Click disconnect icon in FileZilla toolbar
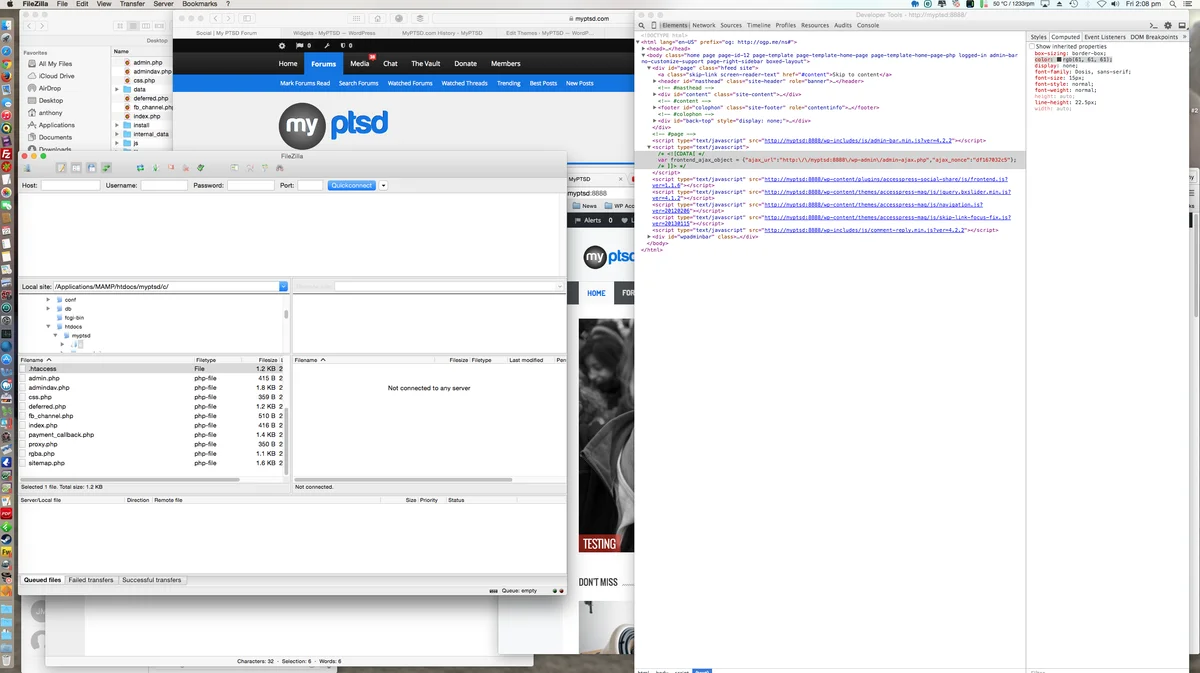The image size is (1200, 673). (x=186, y=168)
